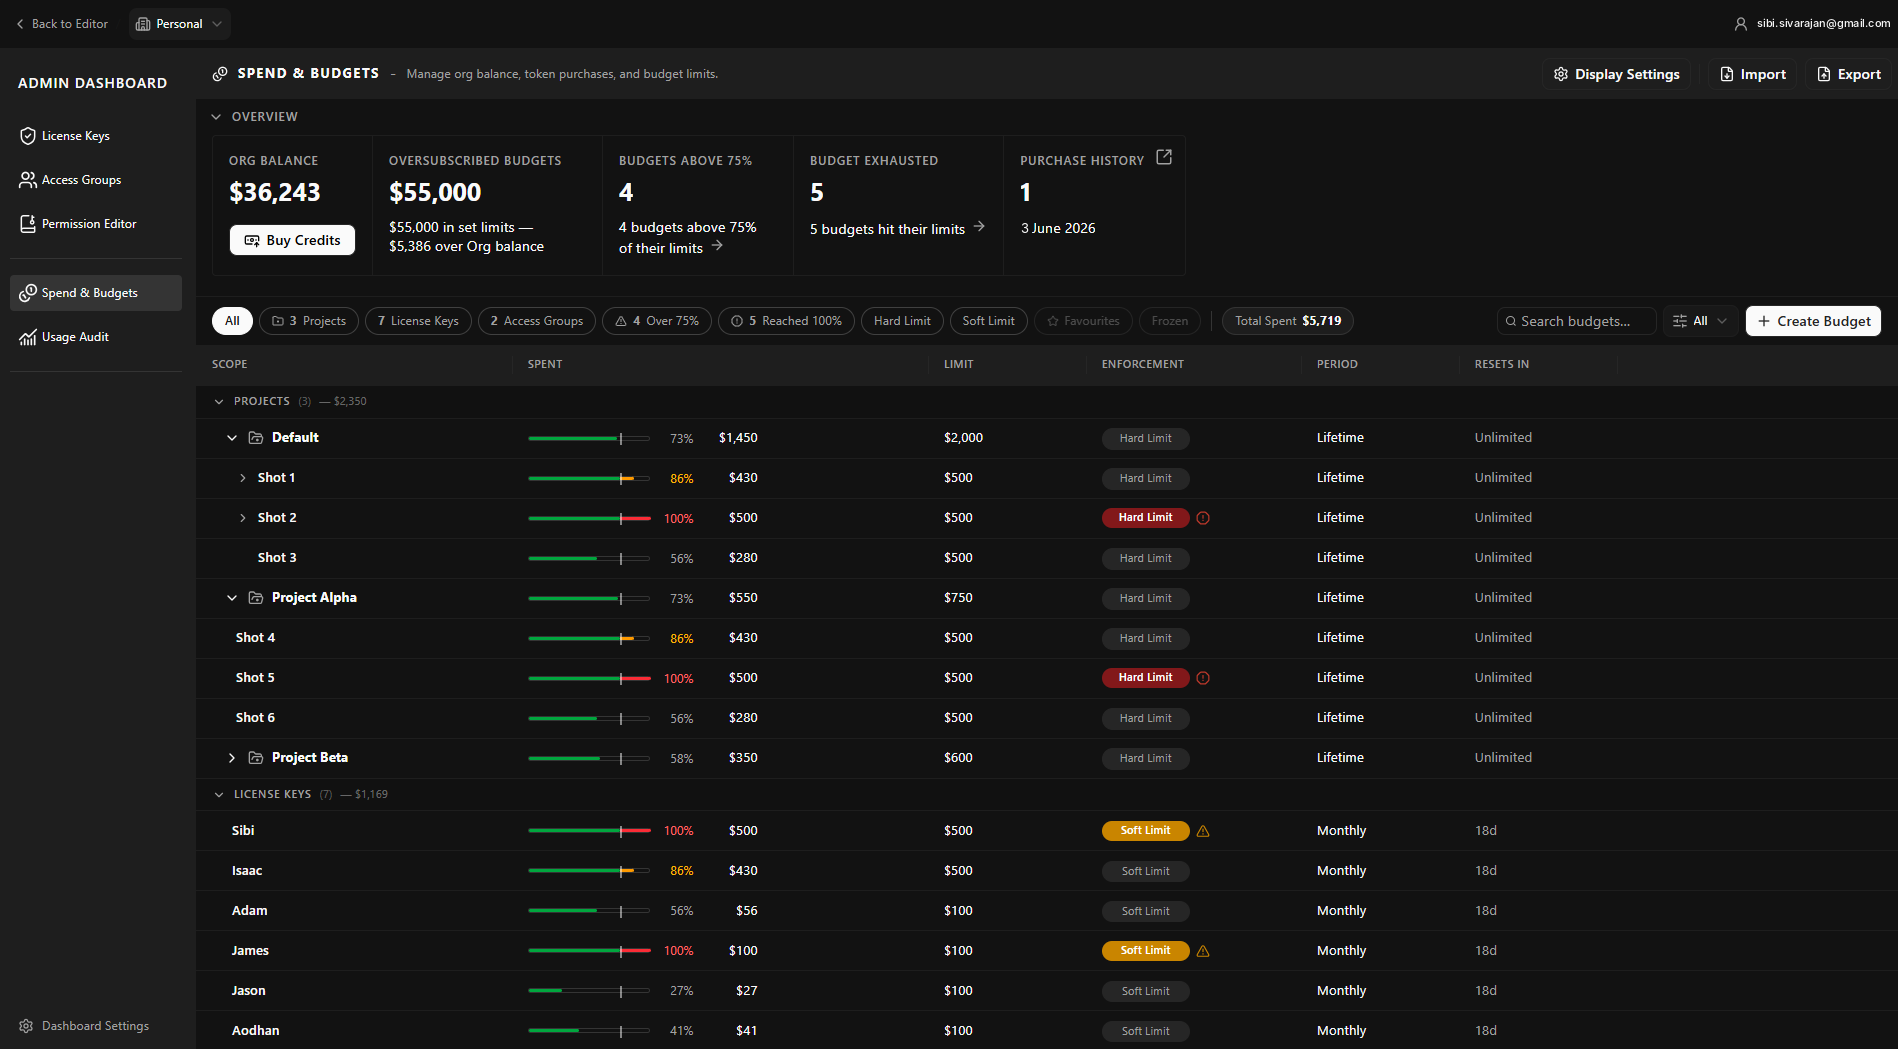Filter by 5 Reached 100% chip

pyautogui.click(x=786, y=321)
